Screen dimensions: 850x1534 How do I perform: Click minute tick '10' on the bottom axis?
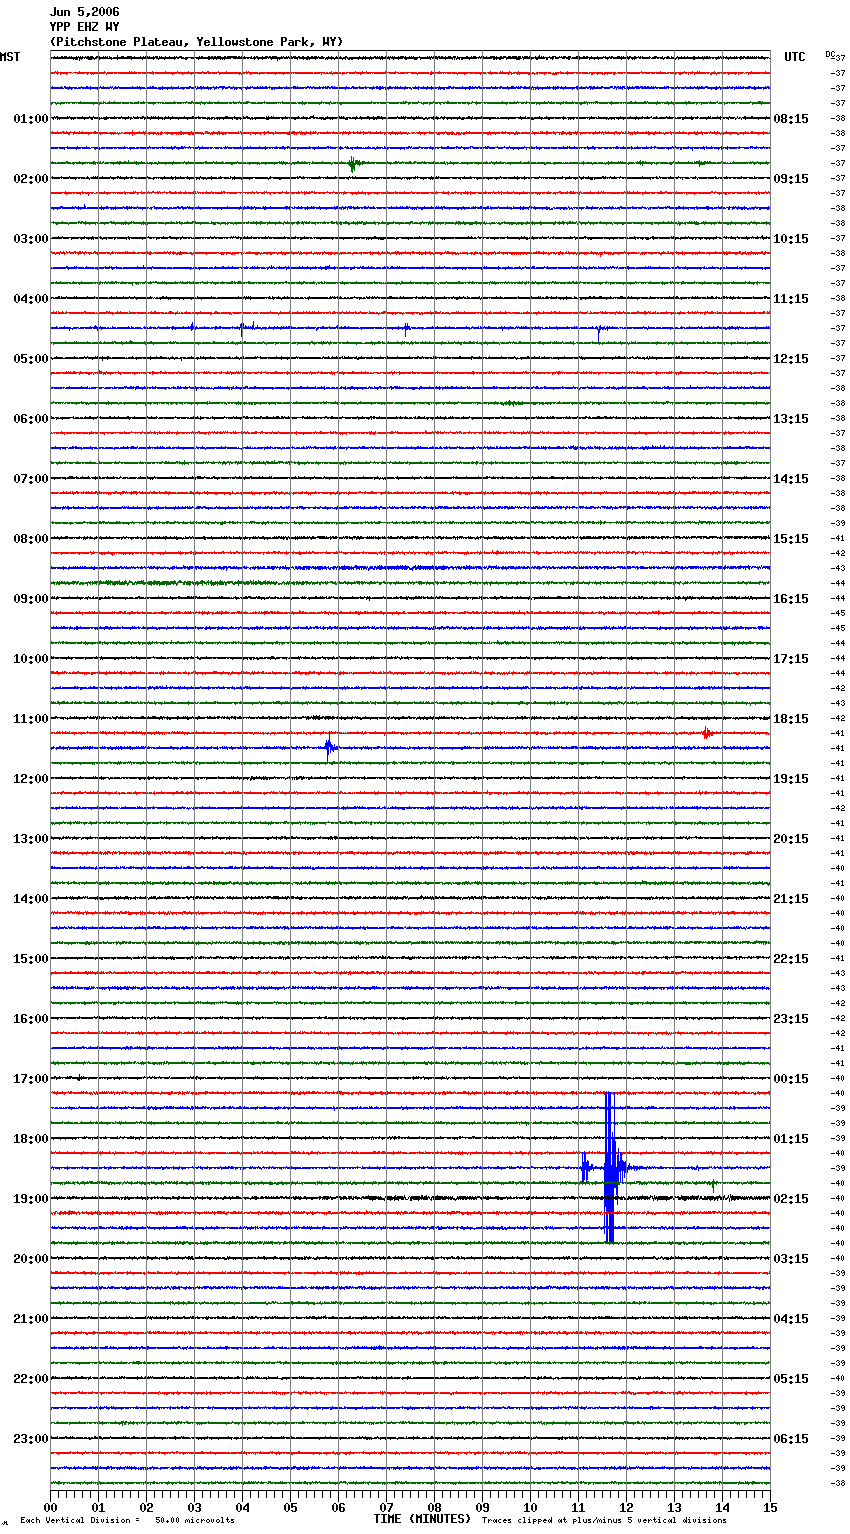(530, 1507)
